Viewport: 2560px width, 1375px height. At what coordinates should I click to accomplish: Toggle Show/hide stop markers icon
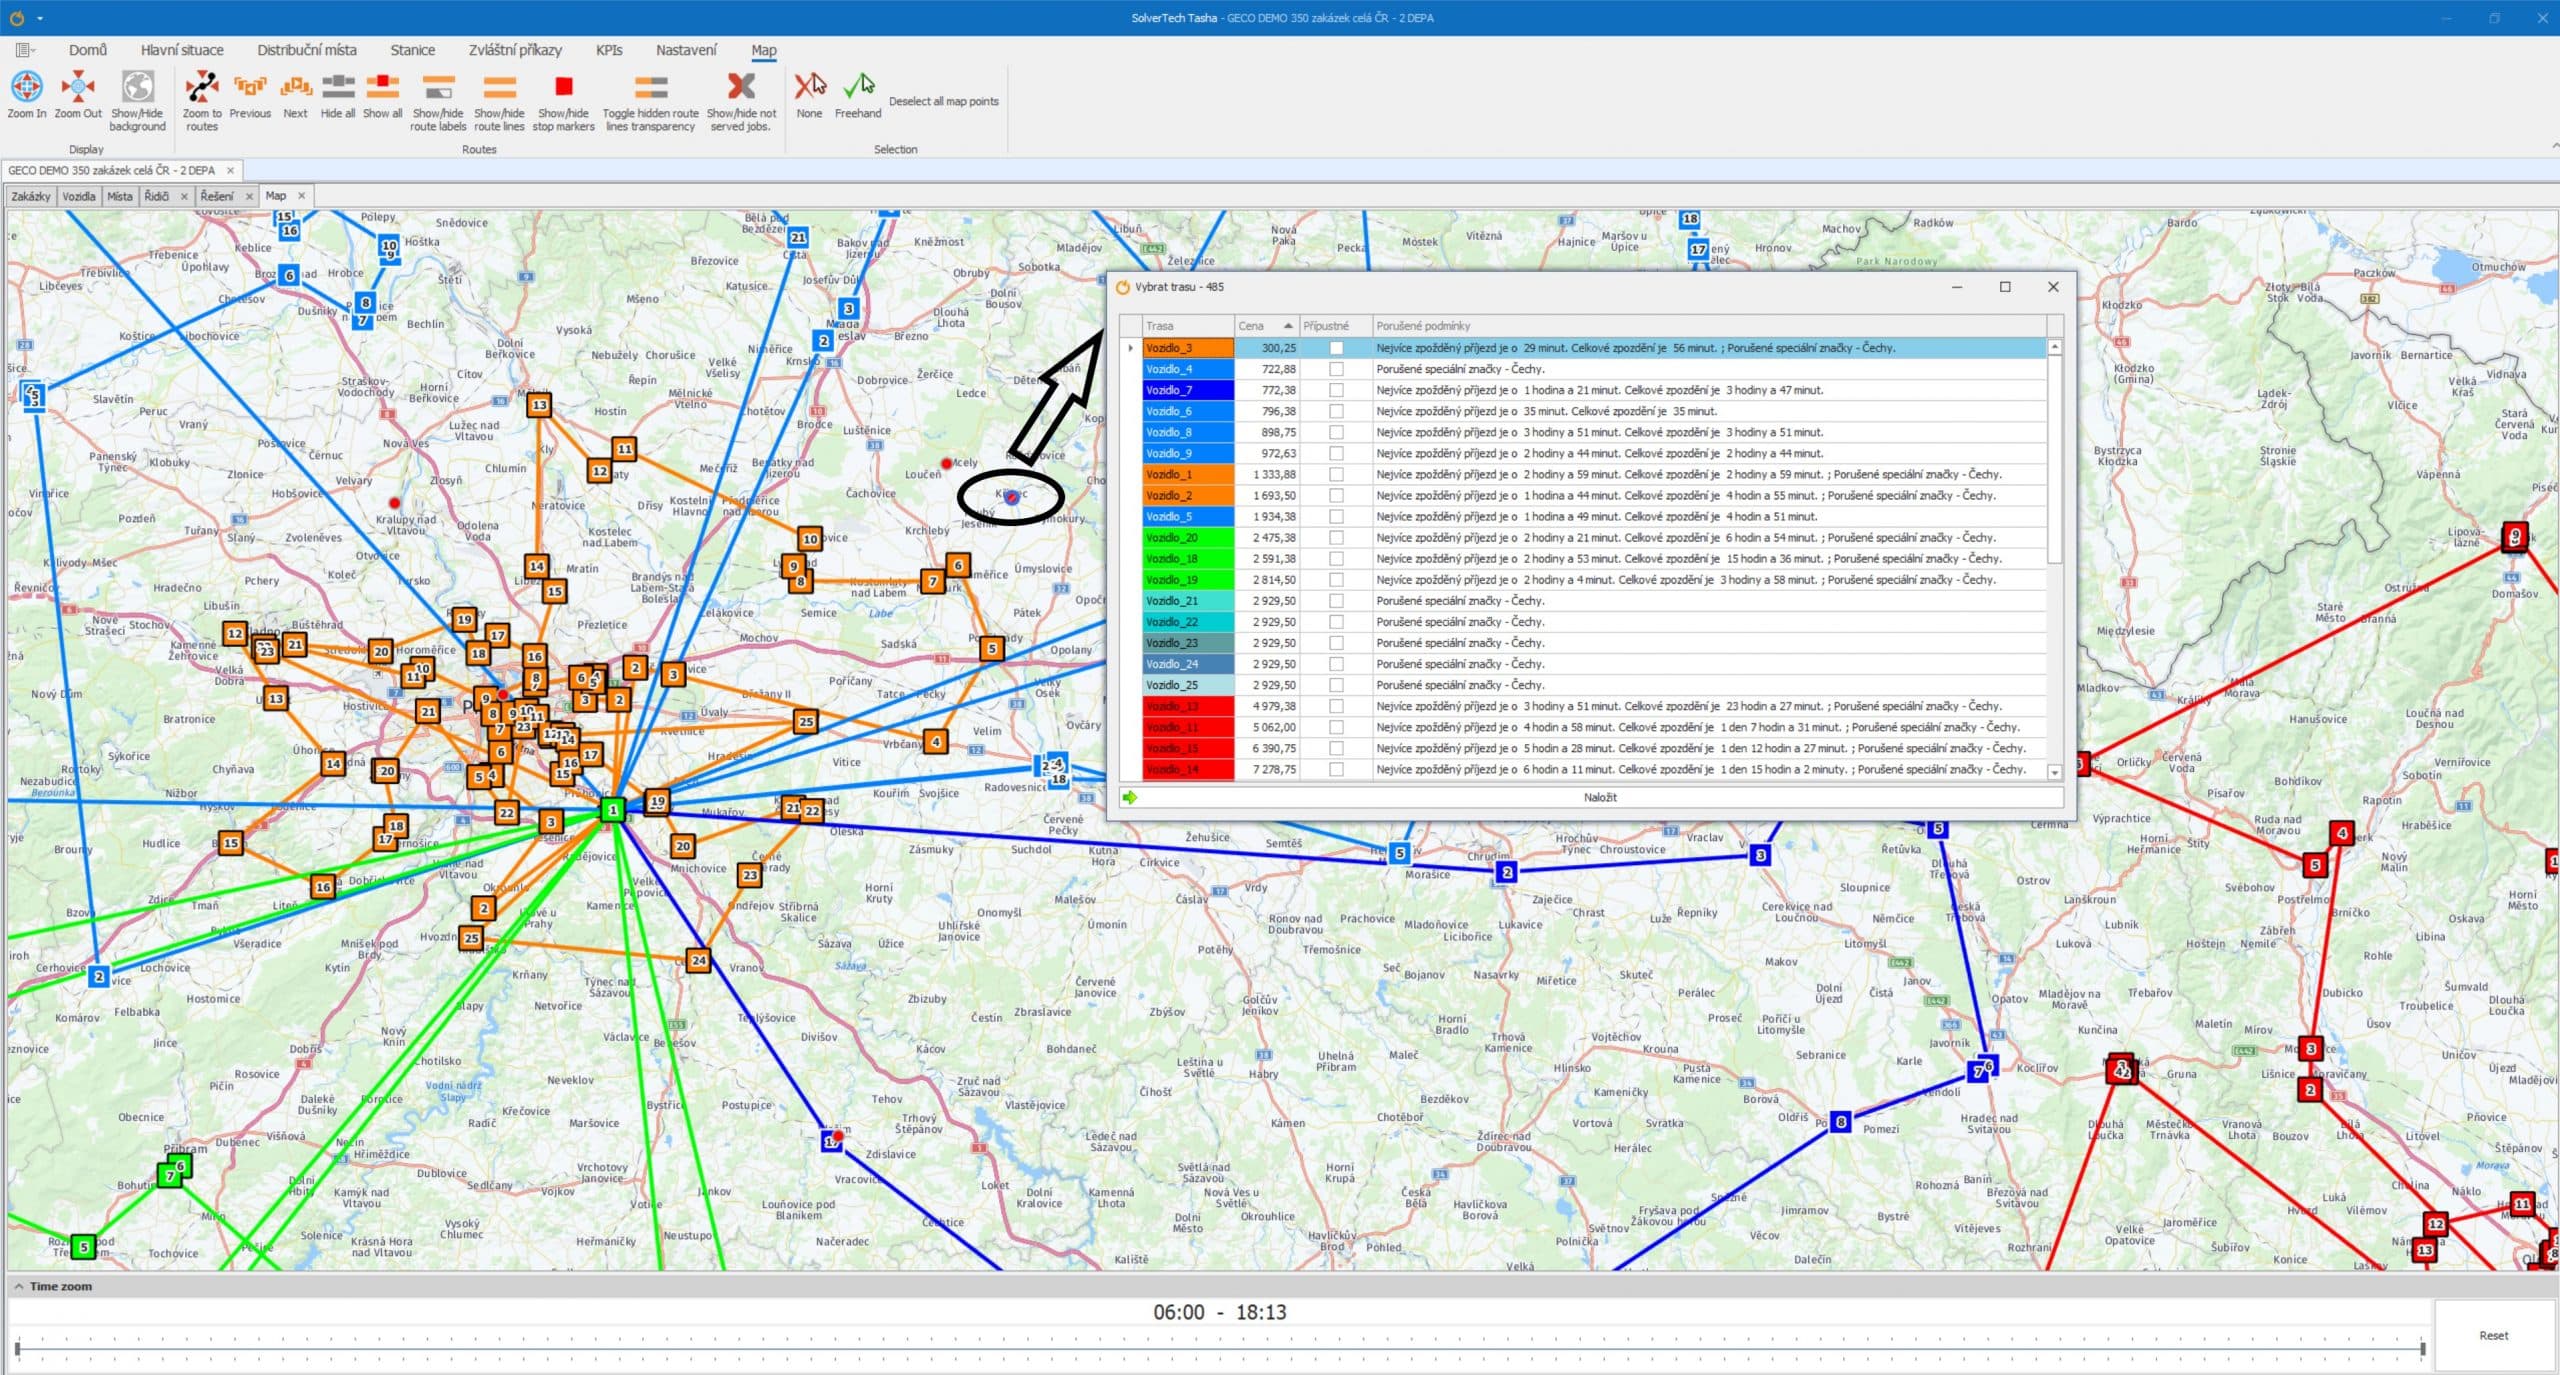point(563,87)
